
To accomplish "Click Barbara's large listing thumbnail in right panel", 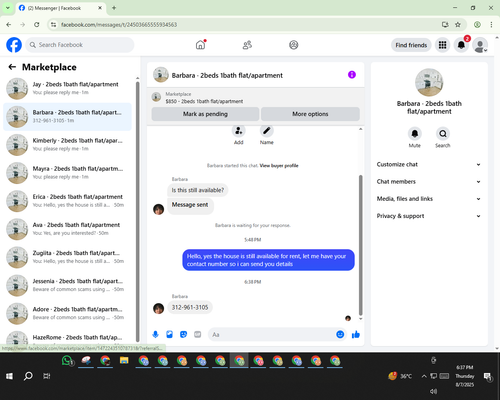I will coord(429,83).
